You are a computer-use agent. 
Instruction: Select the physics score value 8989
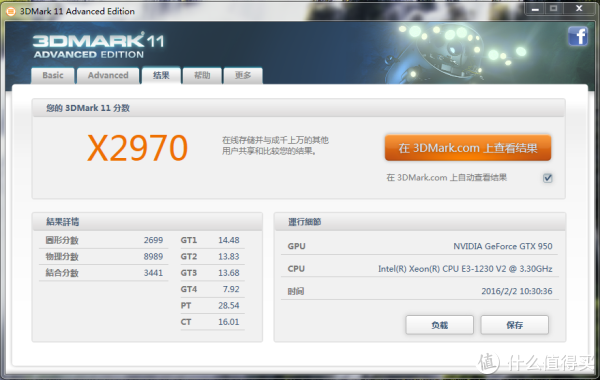coord(153,256)
